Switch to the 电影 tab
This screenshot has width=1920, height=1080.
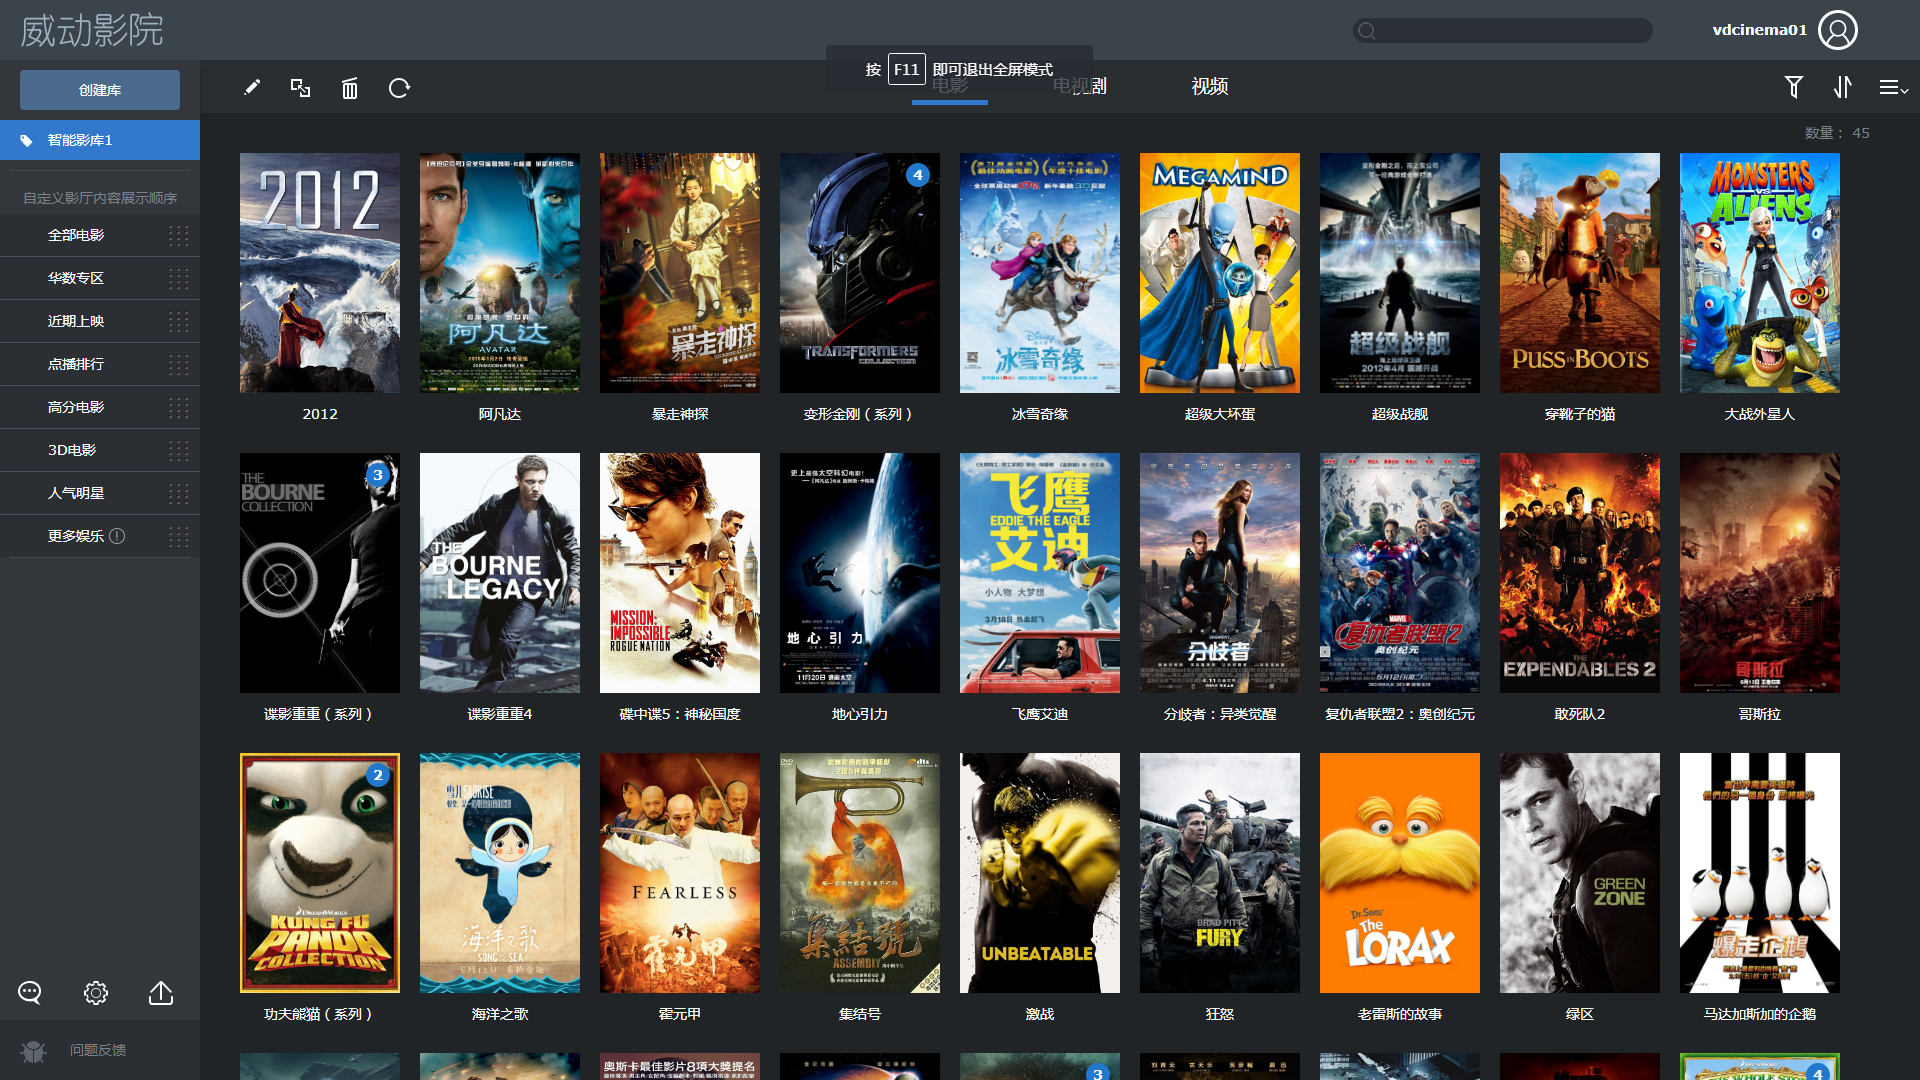click(950, 87)
